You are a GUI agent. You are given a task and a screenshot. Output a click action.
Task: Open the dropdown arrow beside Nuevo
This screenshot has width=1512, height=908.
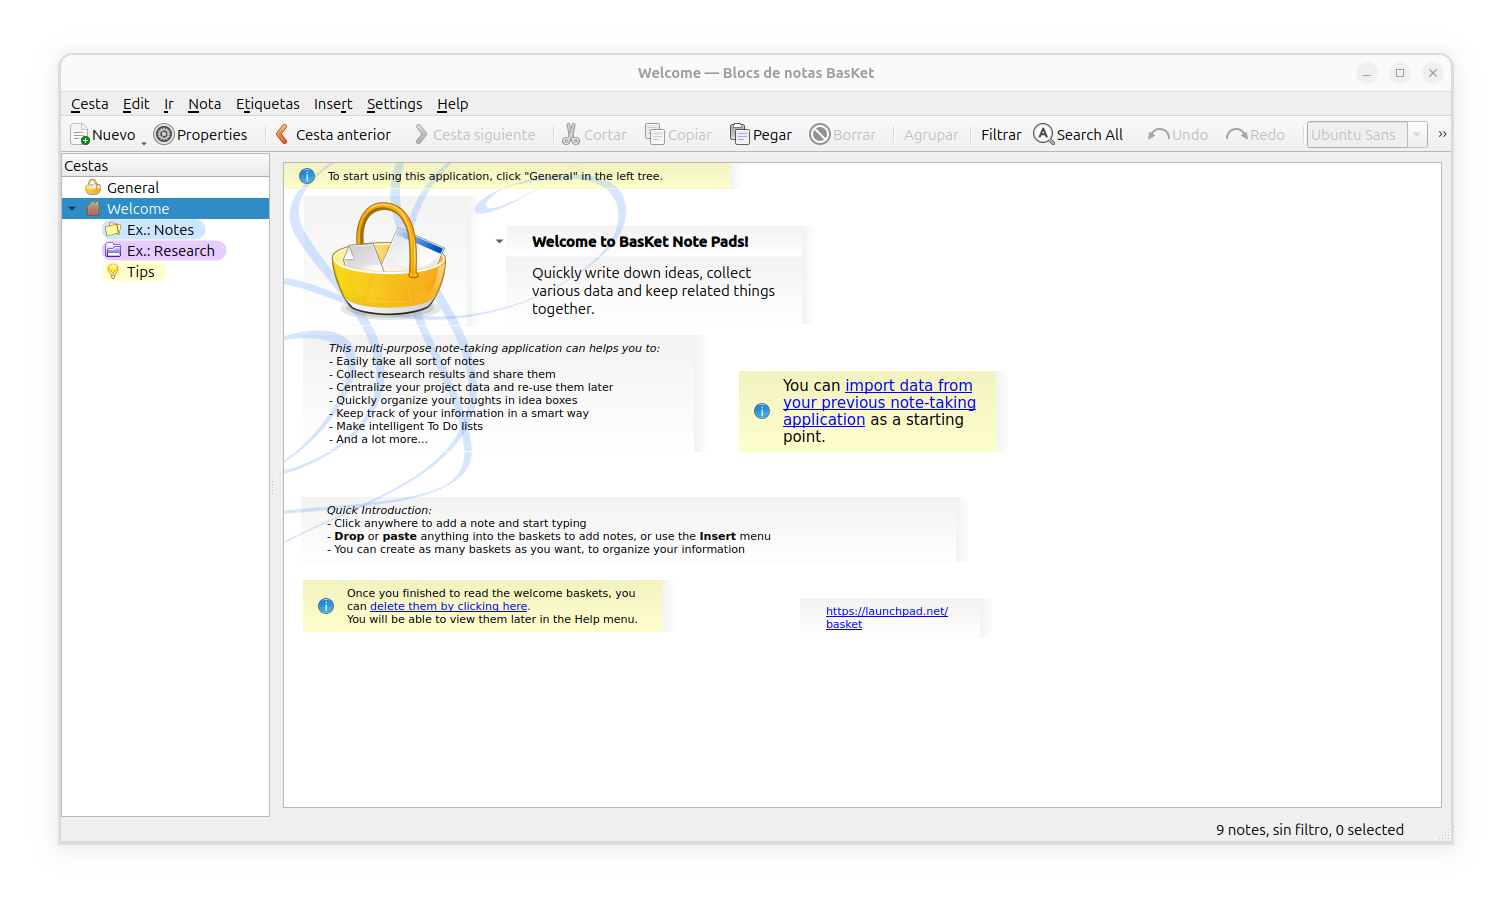point(144,143)
